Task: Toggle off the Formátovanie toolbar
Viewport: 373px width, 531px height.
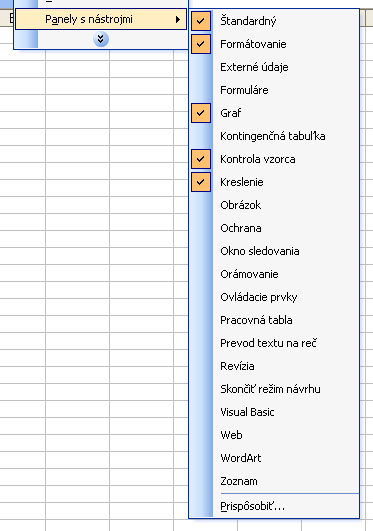Action: point(201,44)
